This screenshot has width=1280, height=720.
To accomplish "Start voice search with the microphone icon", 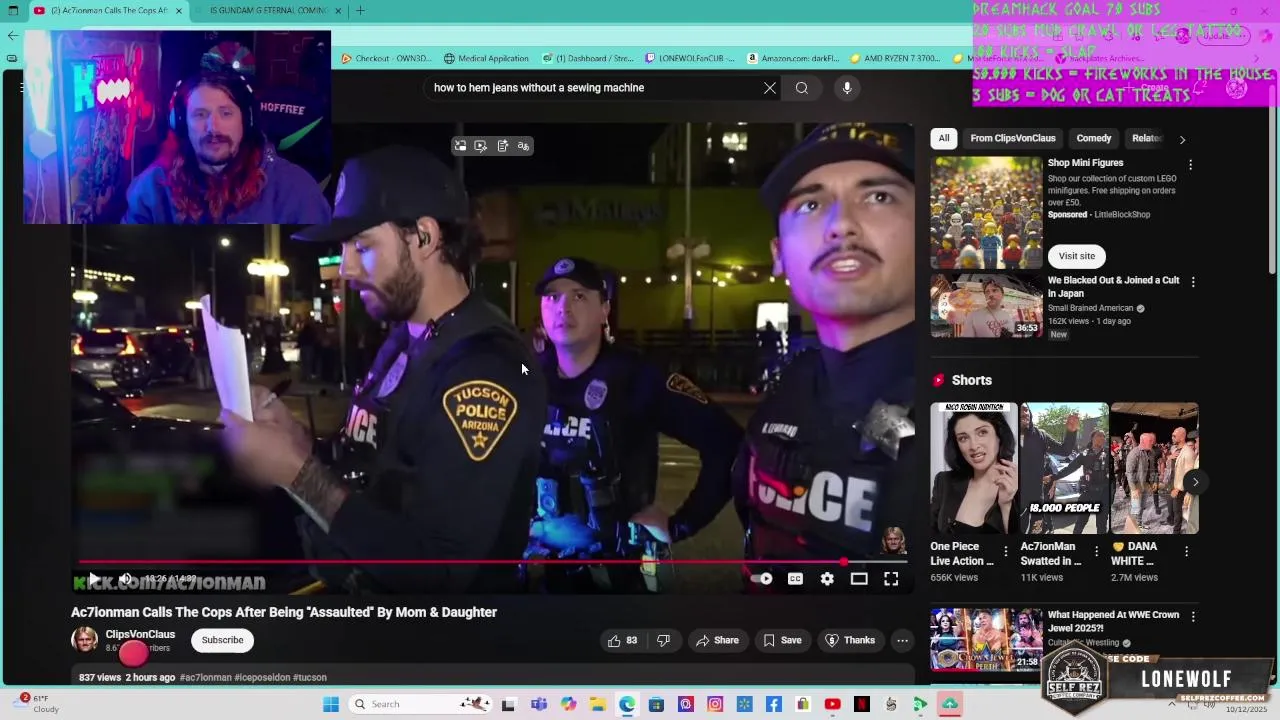I will 847,88.
